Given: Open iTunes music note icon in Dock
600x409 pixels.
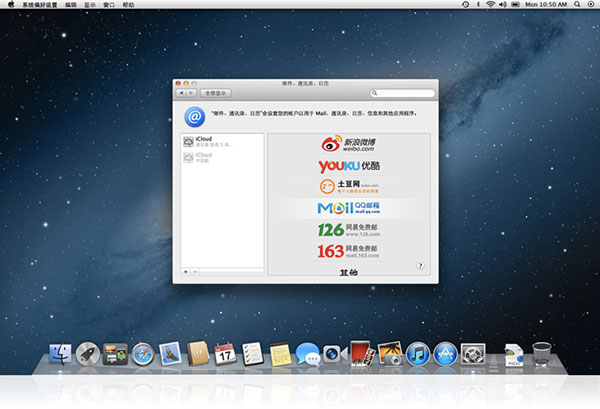Looking at the screenshot, I should tap(417, 354).
